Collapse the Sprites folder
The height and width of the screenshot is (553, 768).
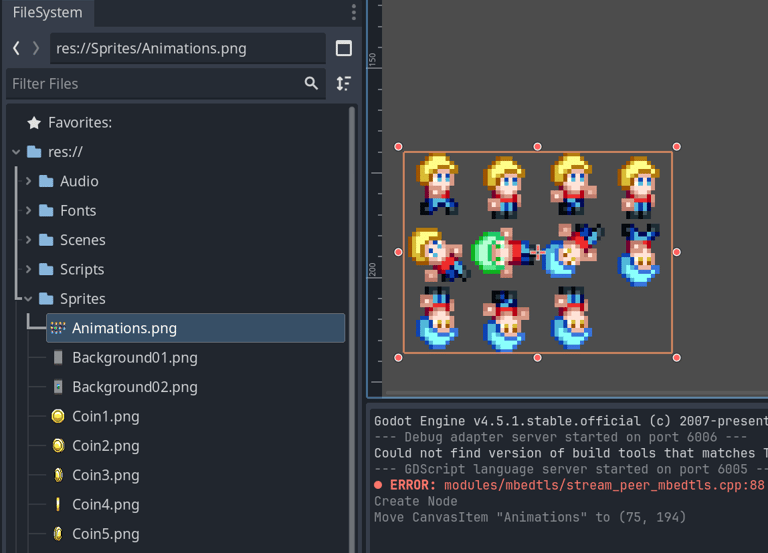pyautogui.click(x=28, y=299)
